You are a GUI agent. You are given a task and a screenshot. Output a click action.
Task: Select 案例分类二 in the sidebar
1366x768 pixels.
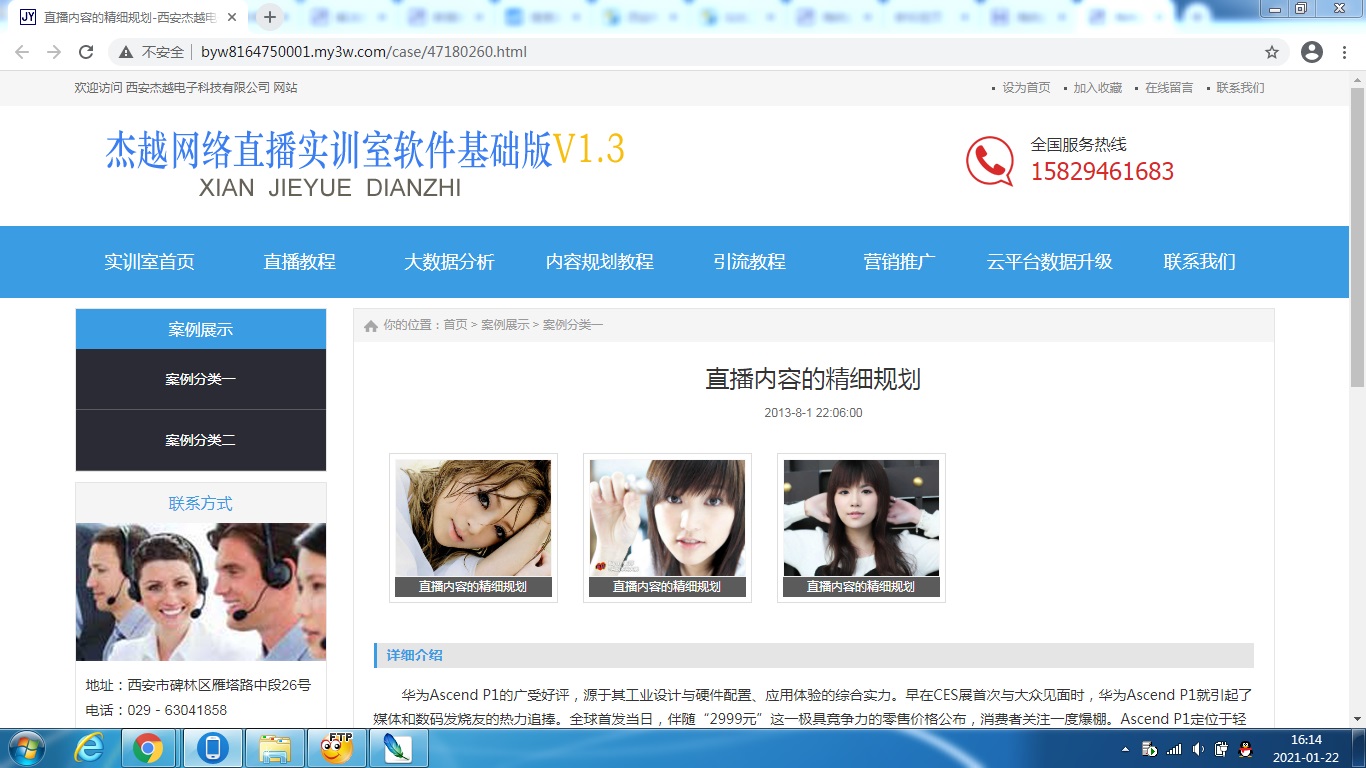(200, 440)
